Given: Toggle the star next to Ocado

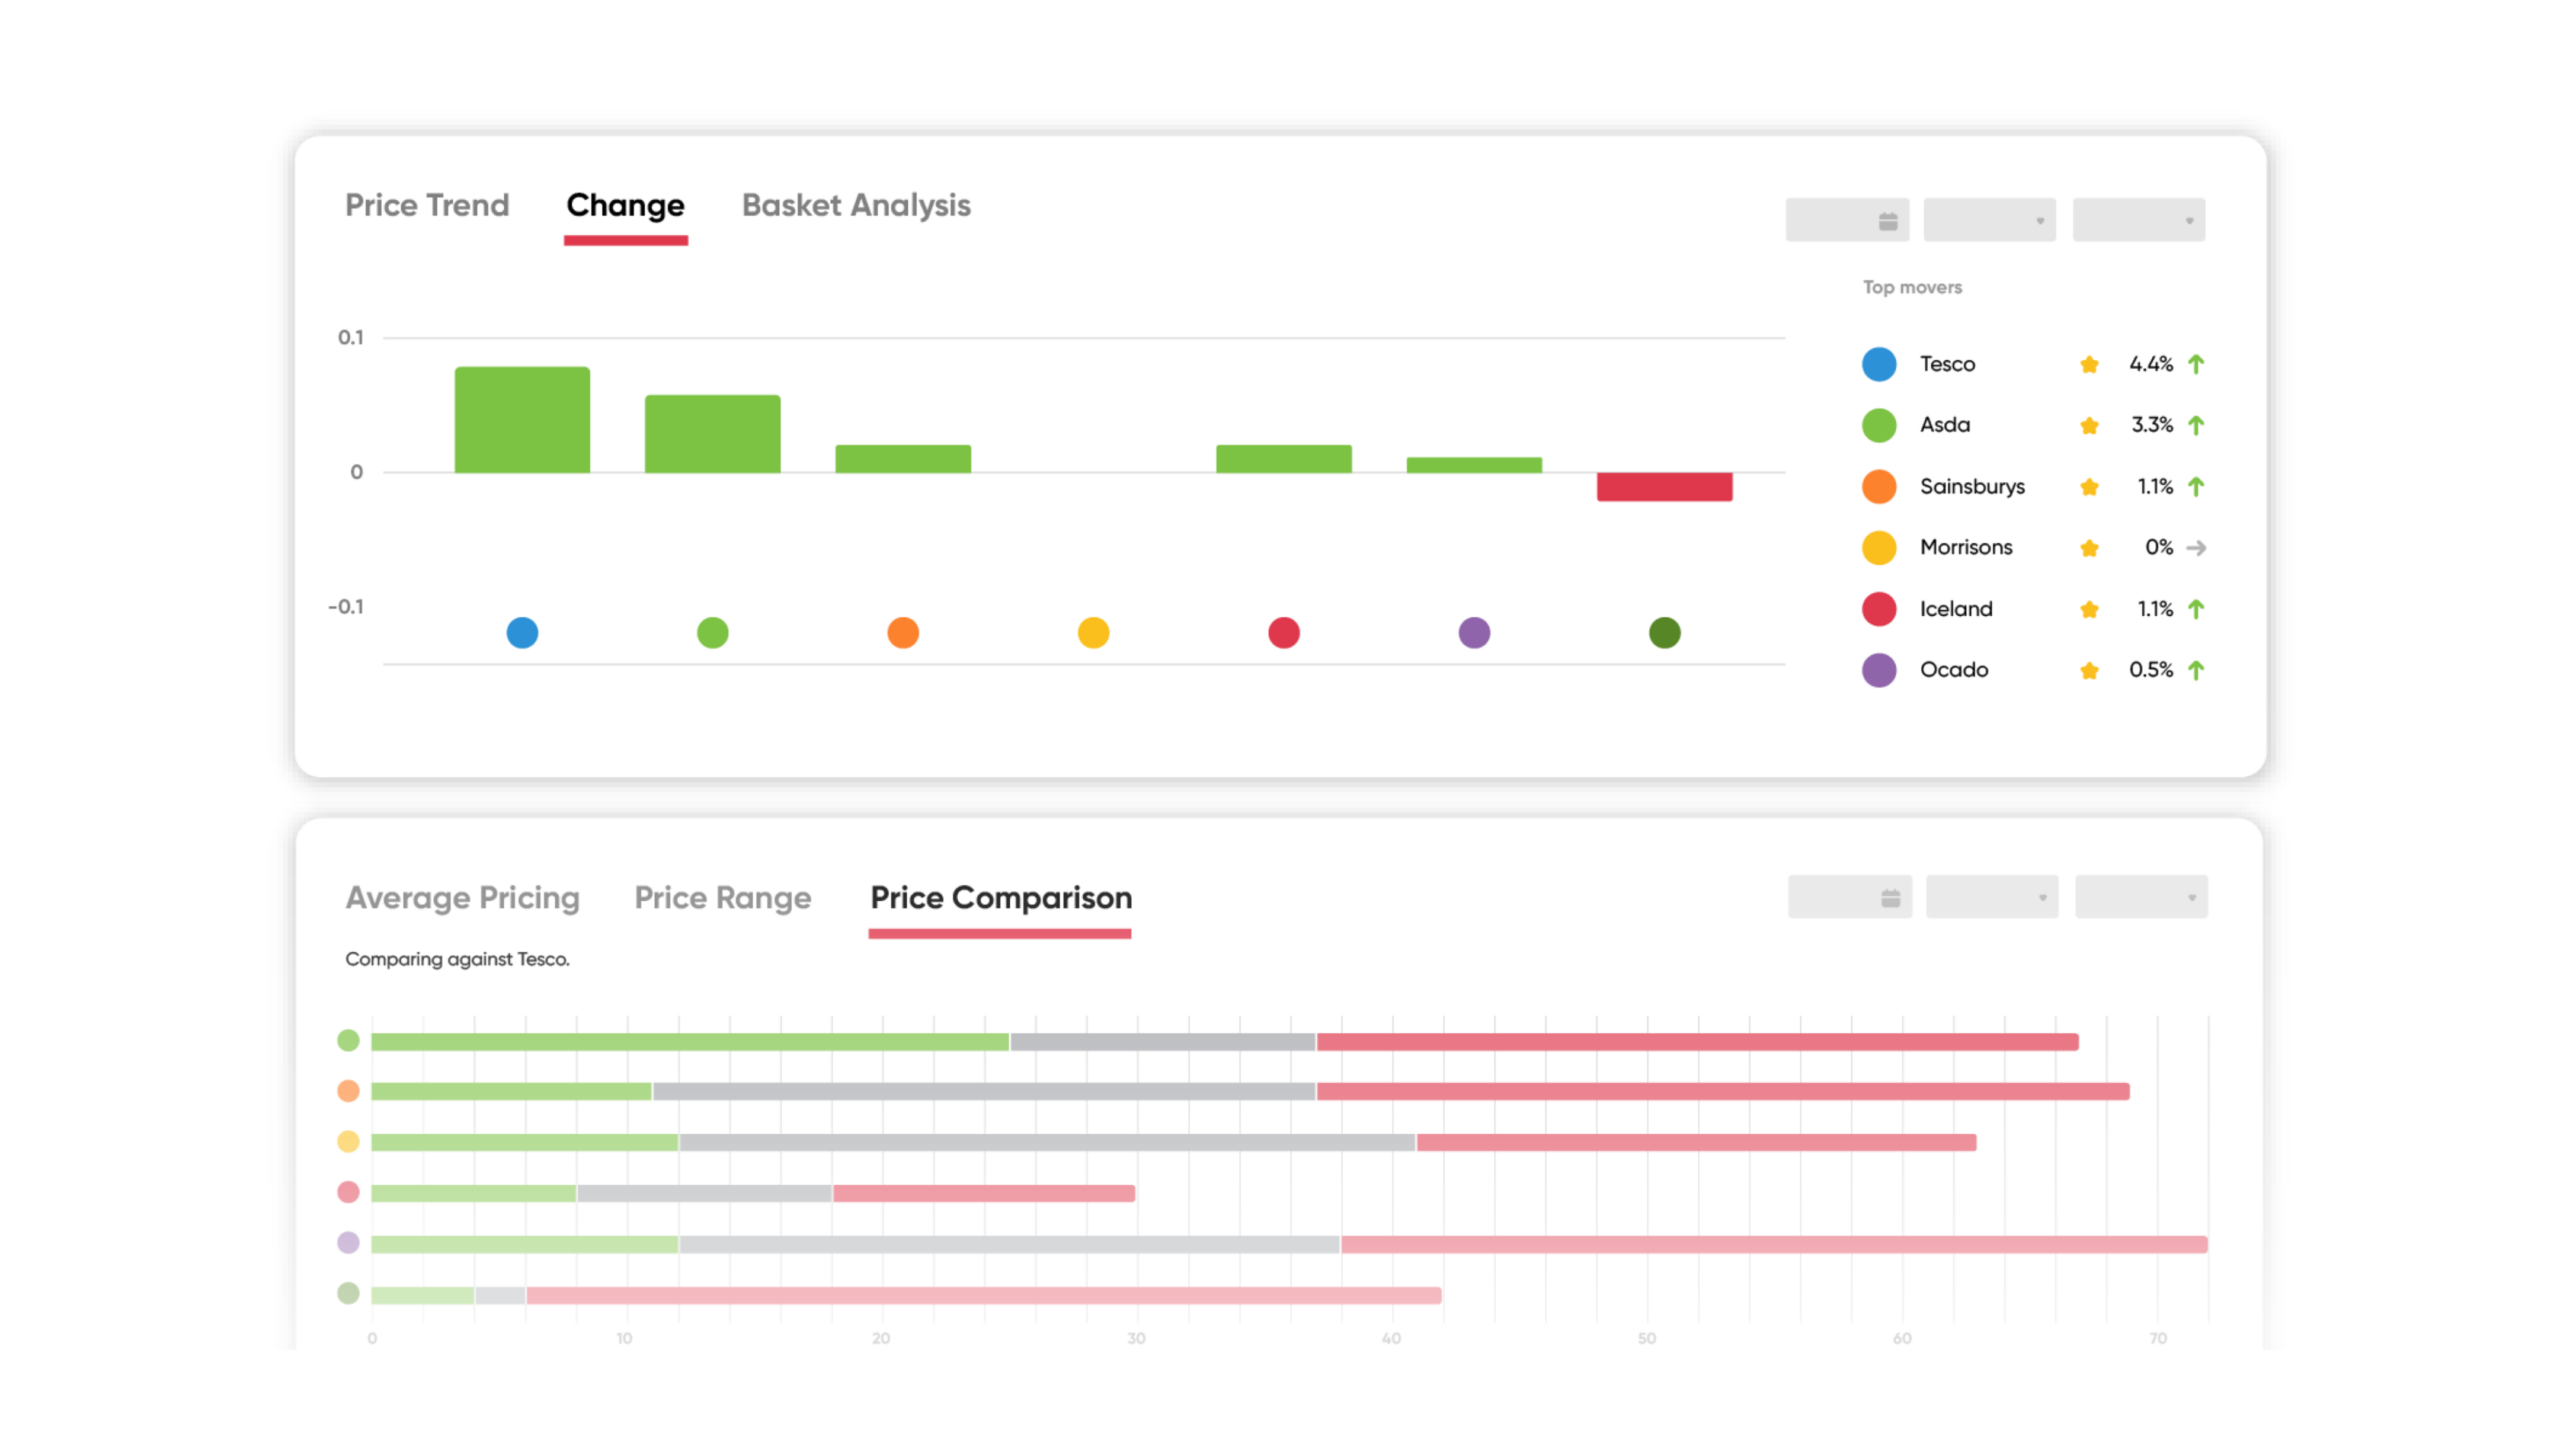Looking at the screenshot, I should click(2089, 670).
